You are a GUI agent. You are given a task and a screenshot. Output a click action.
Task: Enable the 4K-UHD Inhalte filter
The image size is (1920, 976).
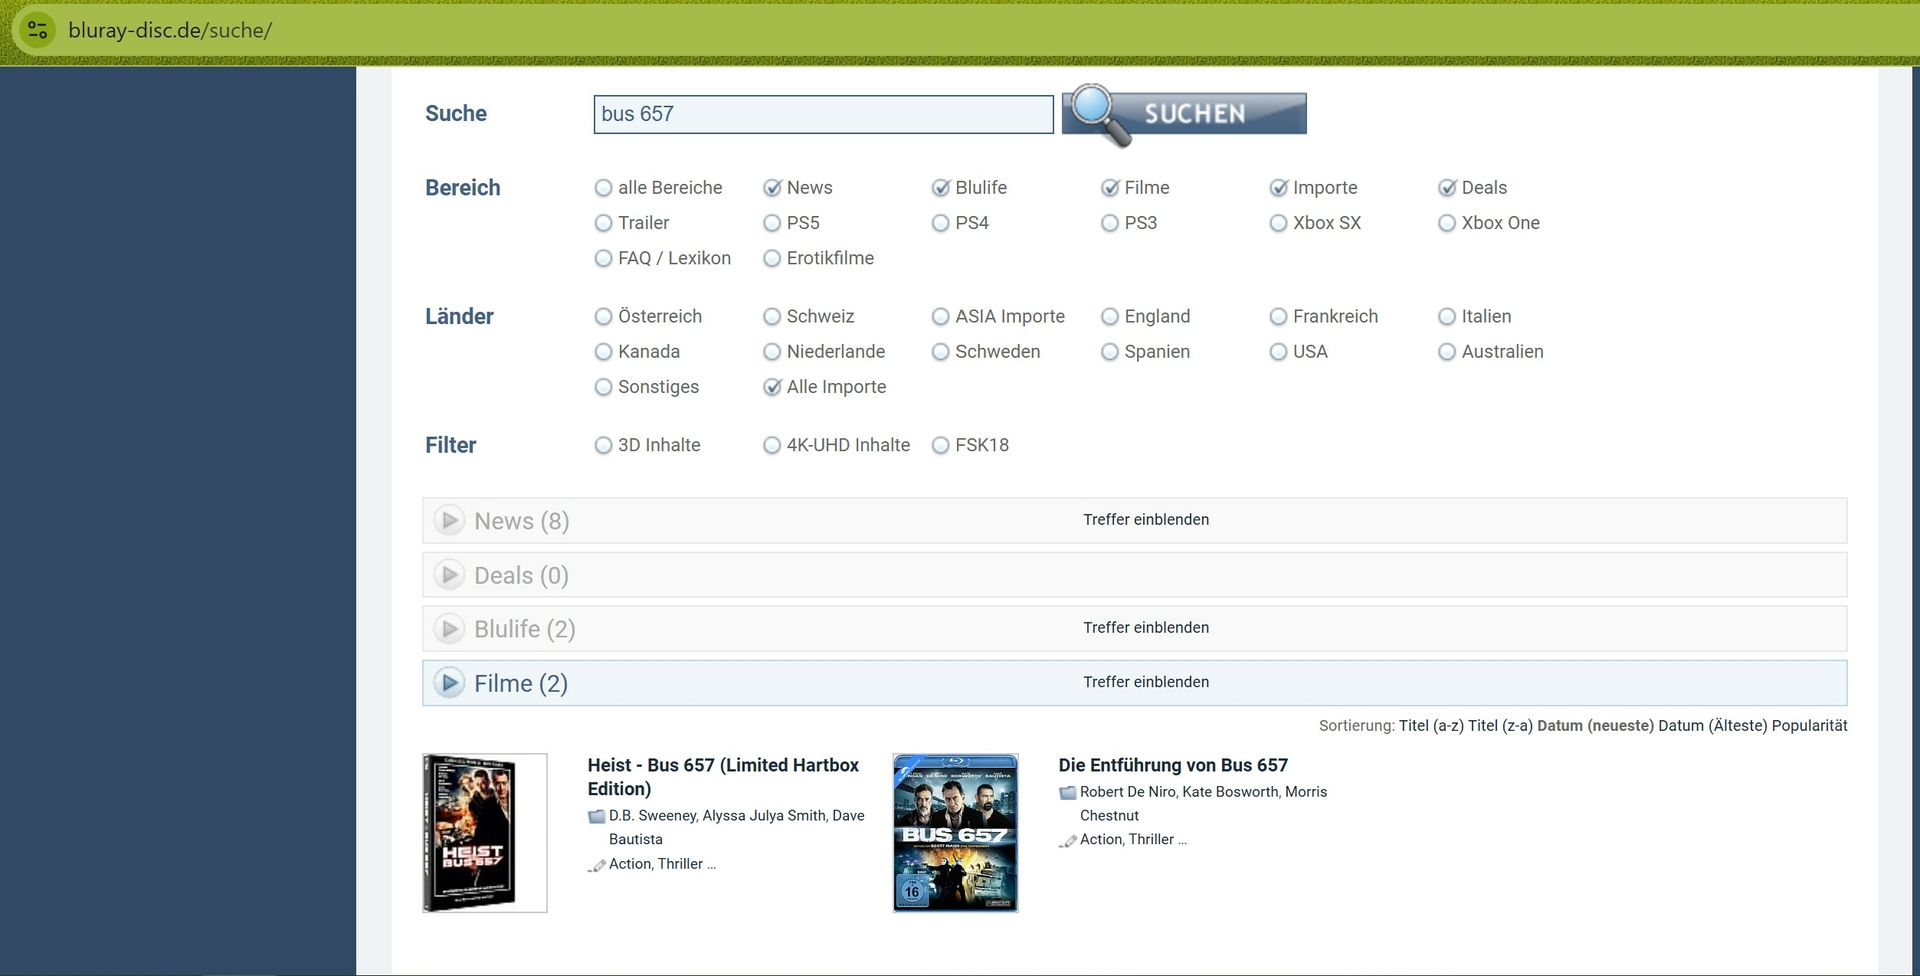click(x=772, y=445)
